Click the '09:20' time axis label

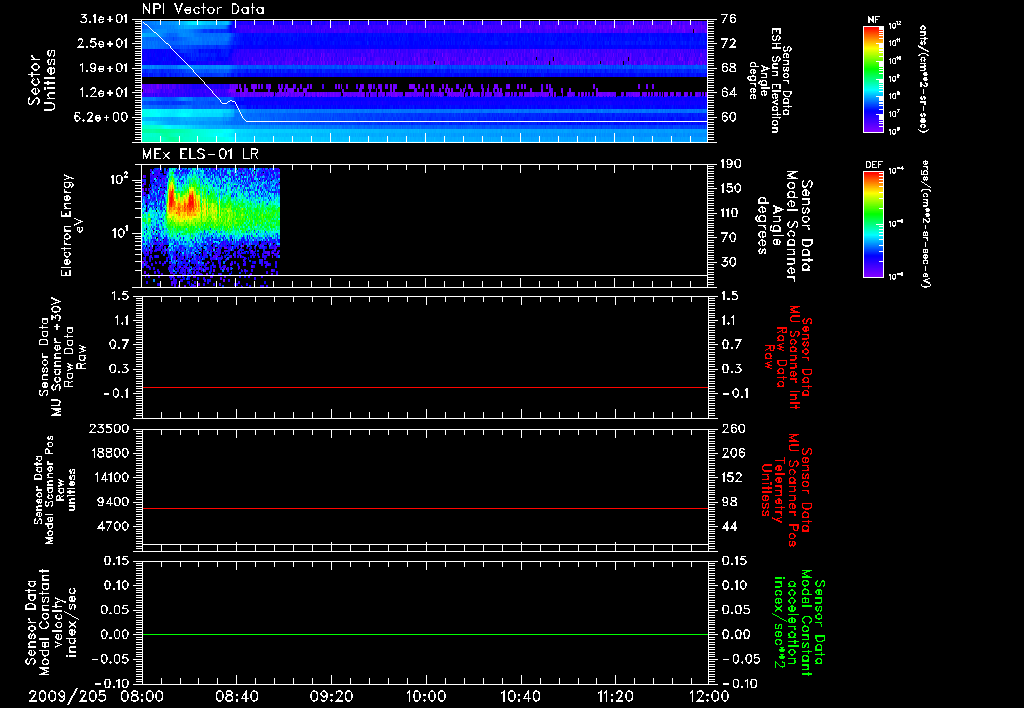point(331,696)
